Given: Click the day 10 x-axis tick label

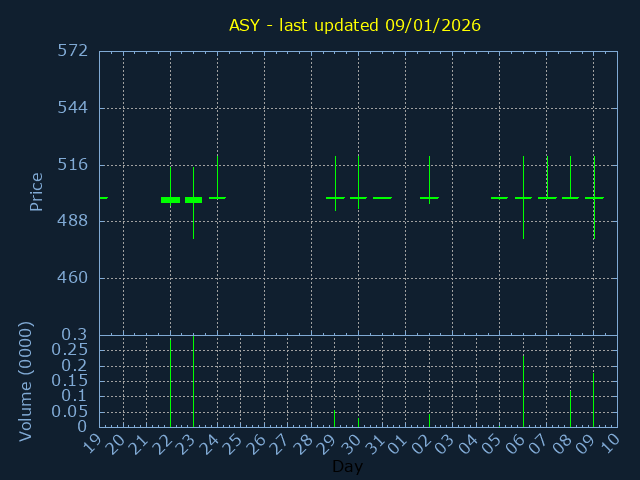Looking at the screenshot, I should coord(611,445).
